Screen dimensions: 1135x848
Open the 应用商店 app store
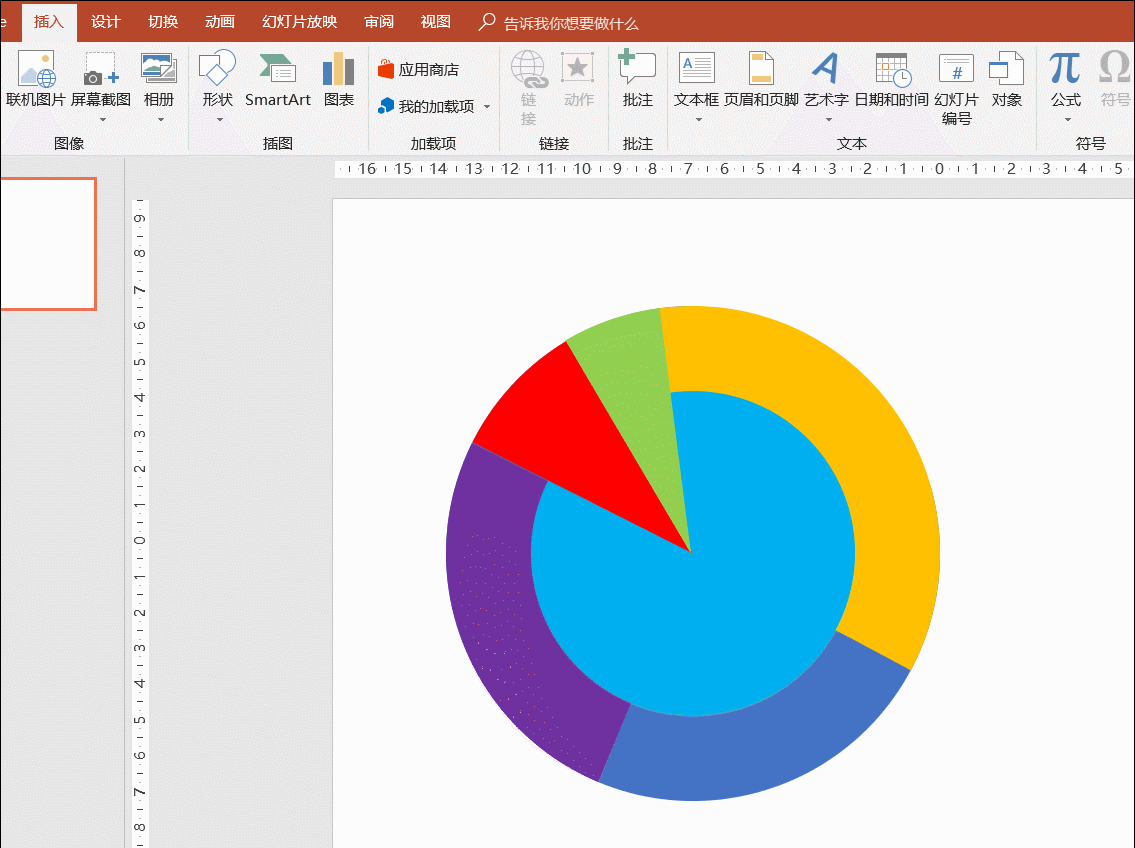[x=419, y=70]
